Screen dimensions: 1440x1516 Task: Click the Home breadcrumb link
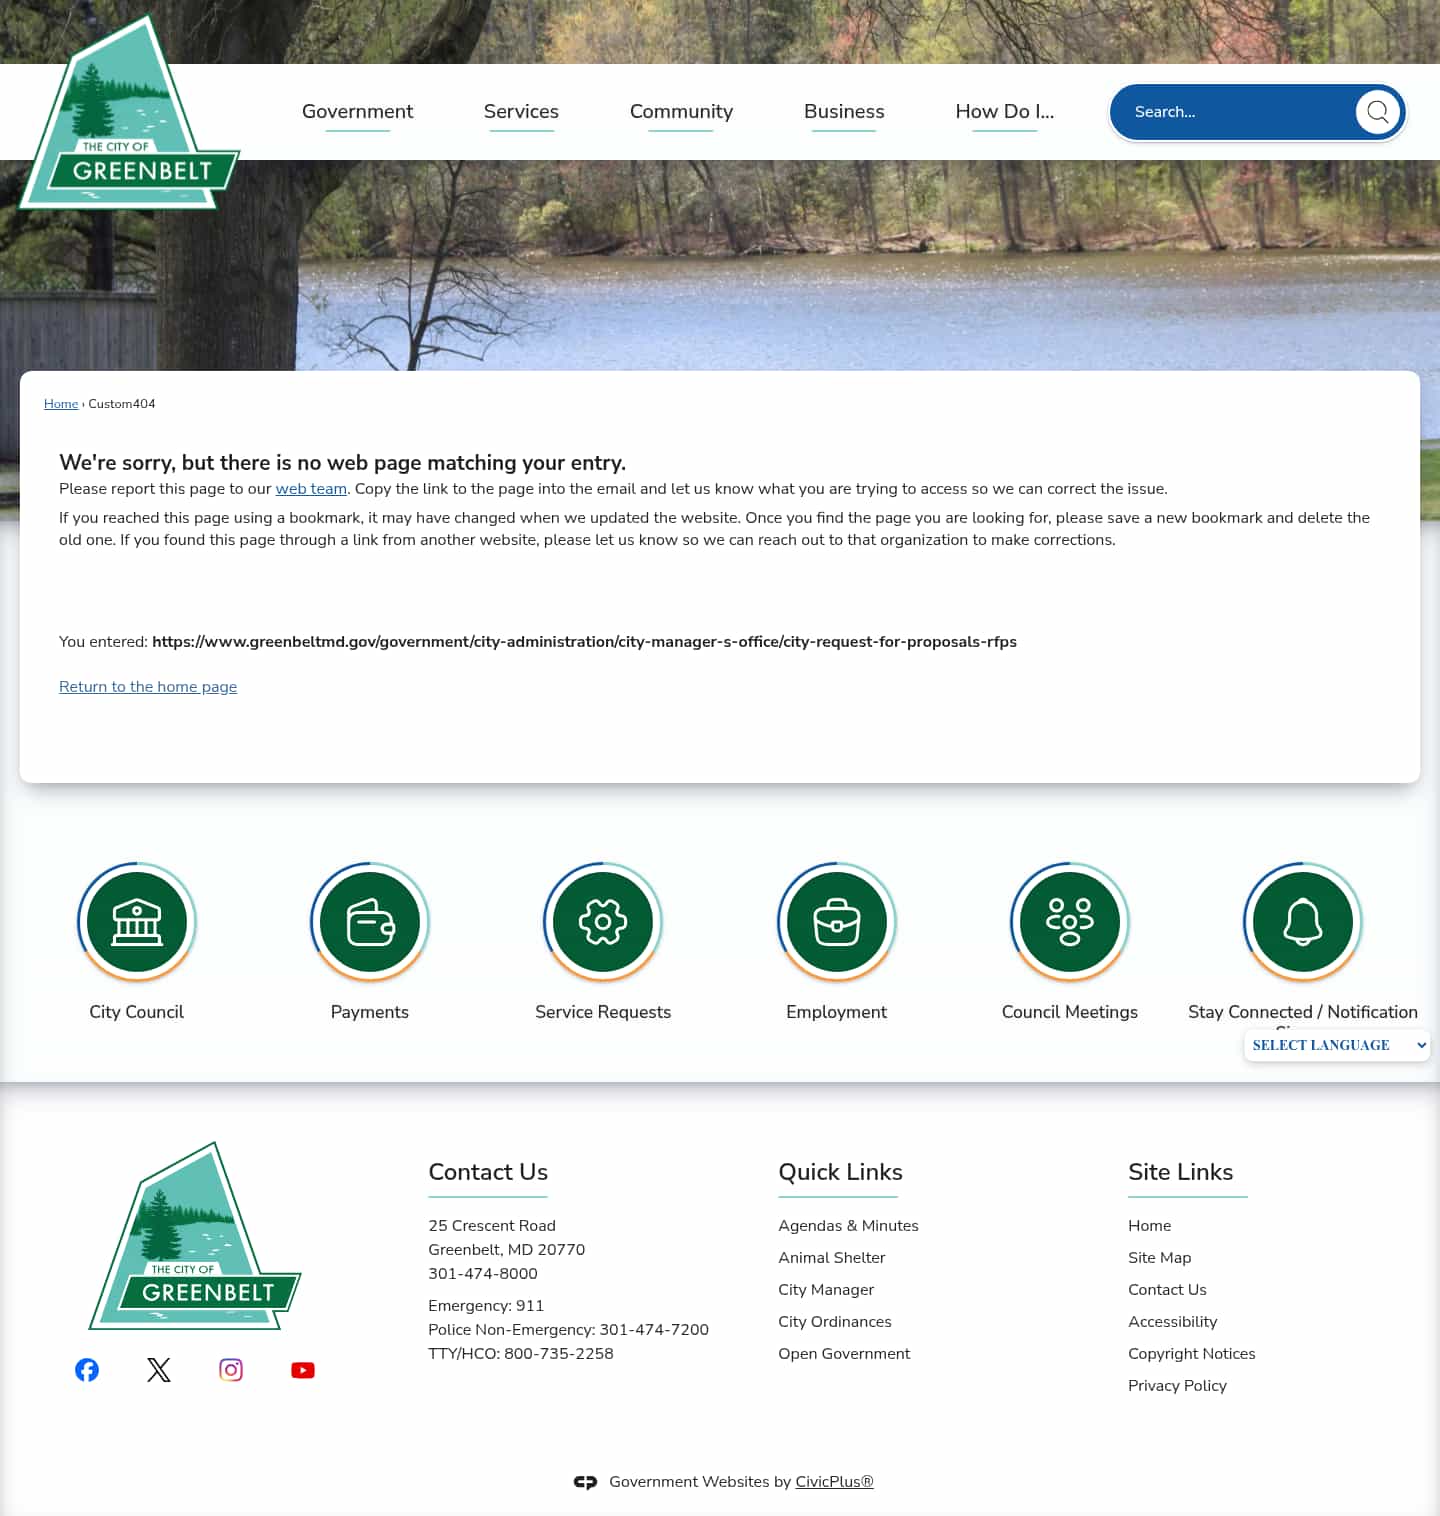61,404
